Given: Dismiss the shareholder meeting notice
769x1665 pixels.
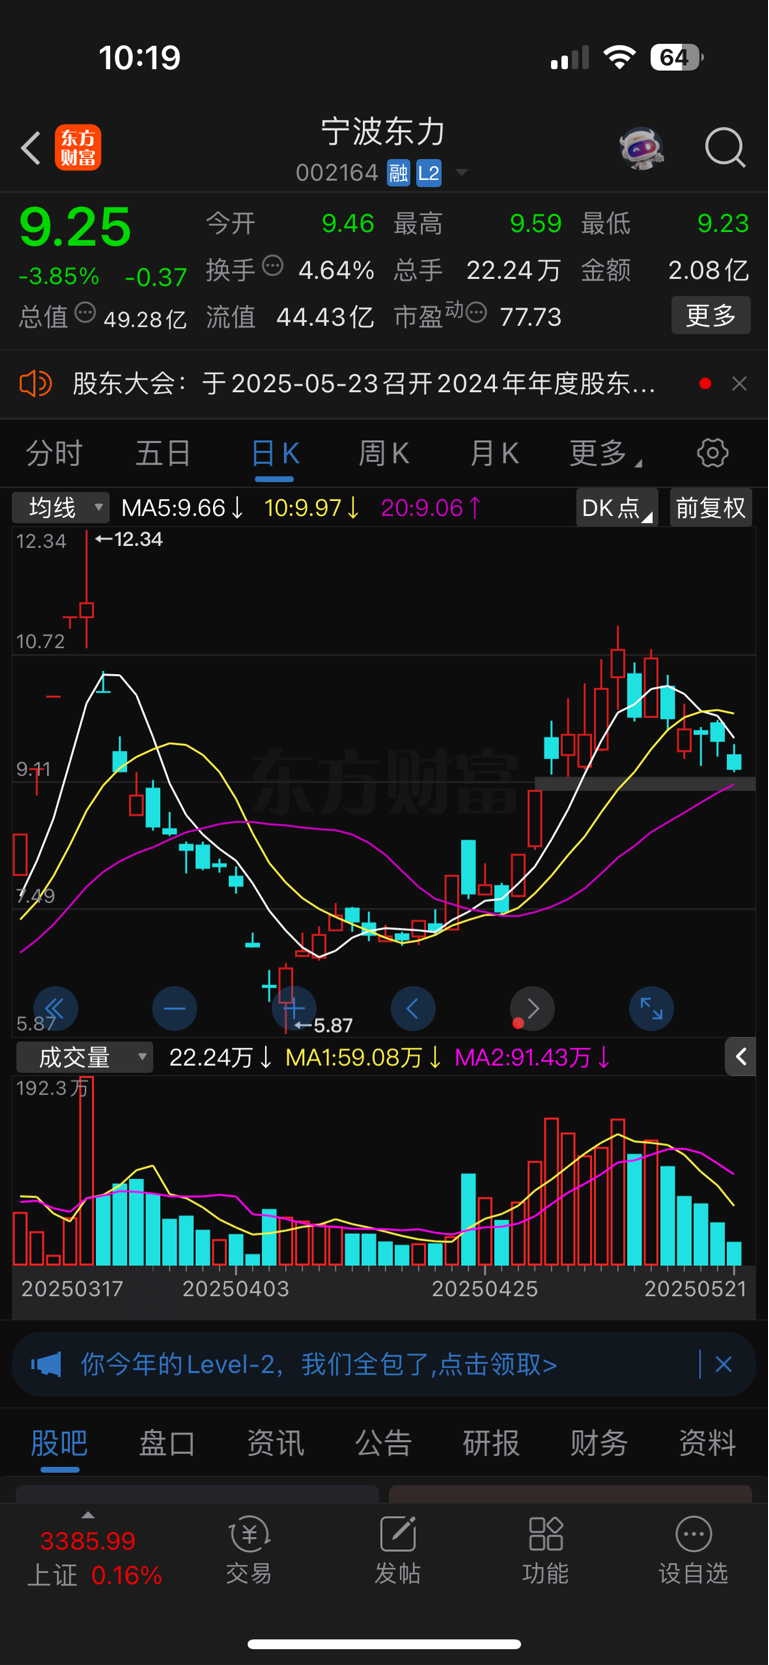Looking at the screenshot, I should [x=739, y=384].
